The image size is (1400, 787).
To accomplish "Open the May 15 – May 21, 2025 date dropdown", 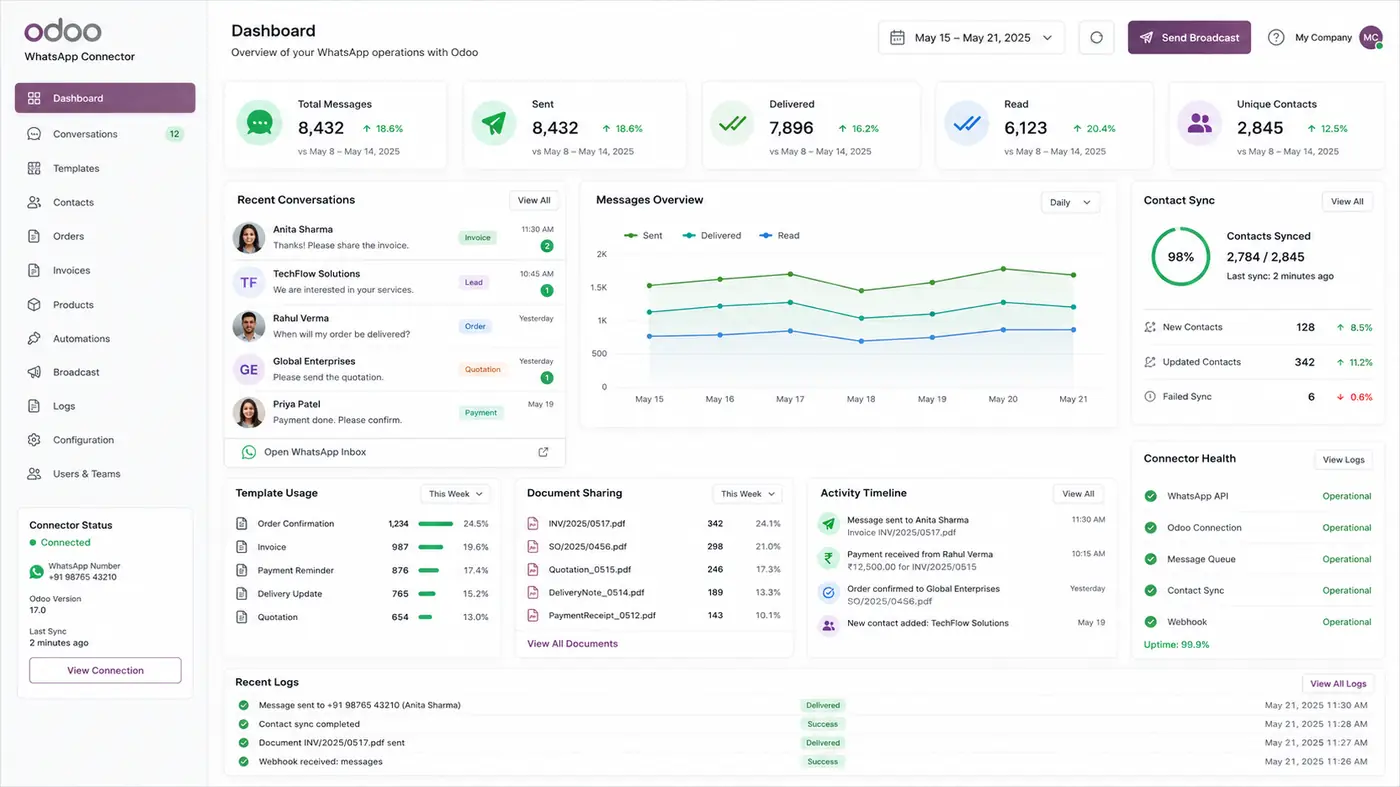I will (971, 37).
